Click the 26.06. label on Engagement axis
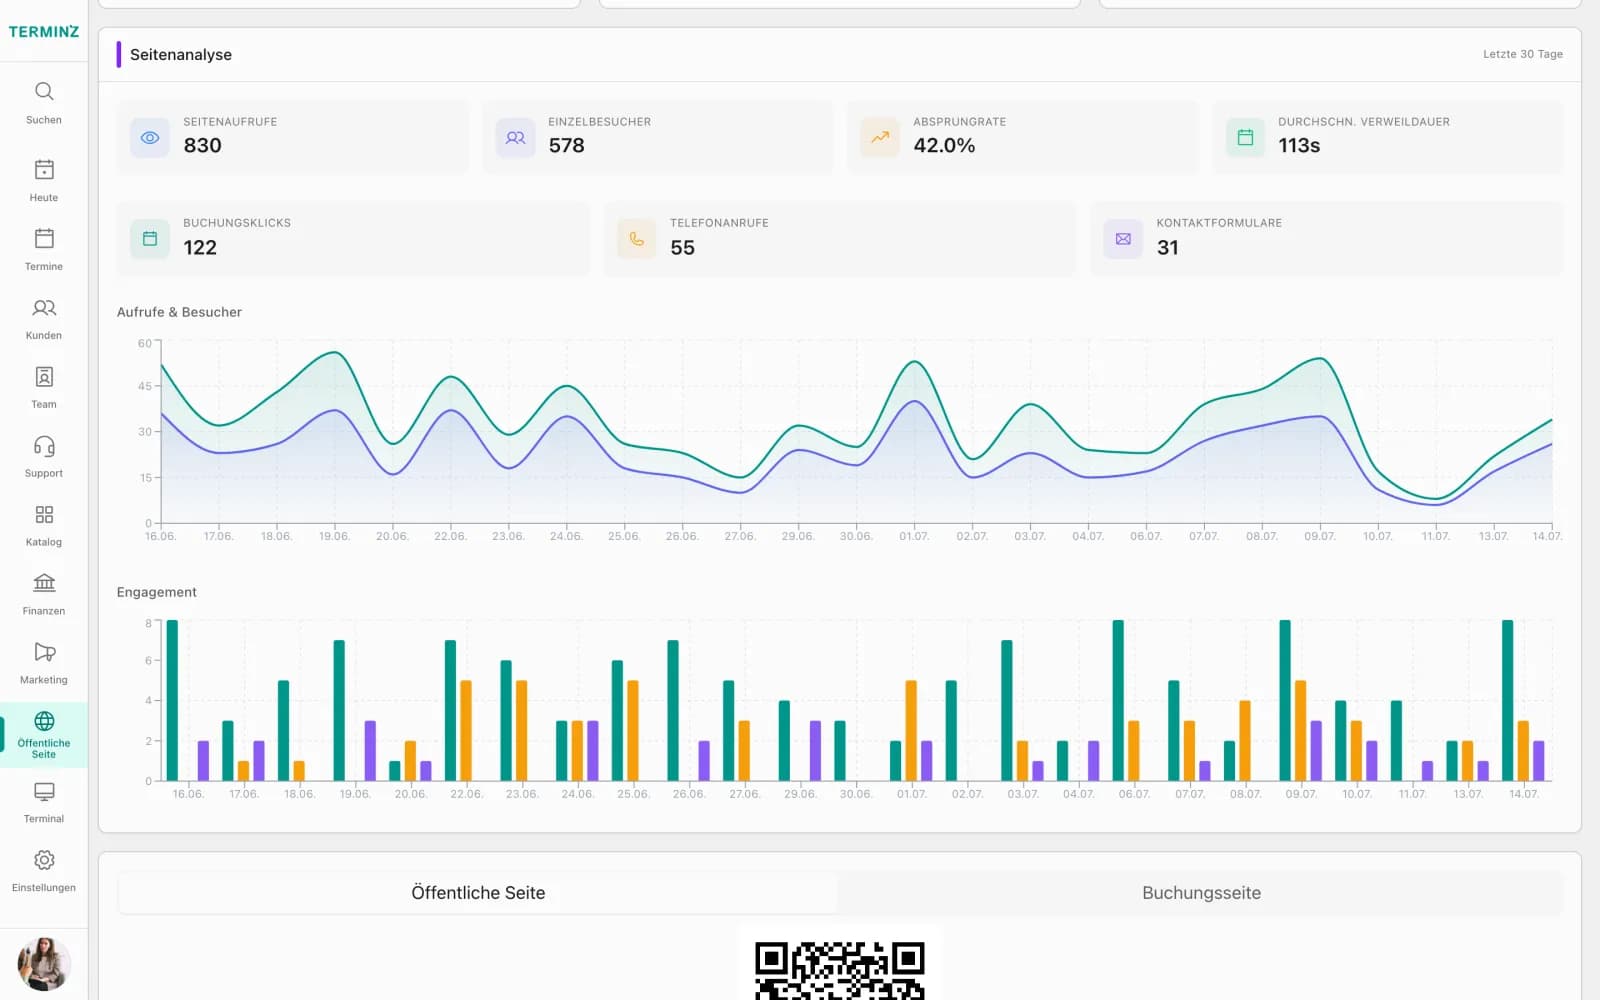This screenshot has width=1600, height=1000. coord(689,794)
